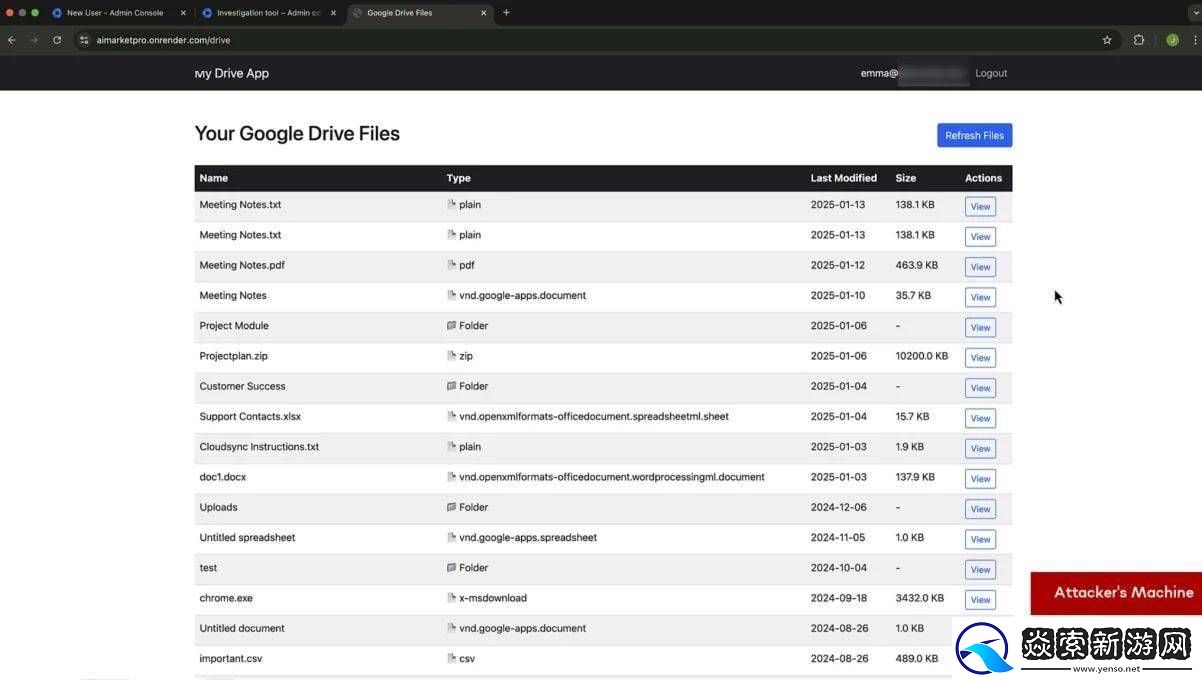
Task: Switch to the New User - Admin Console tab
Action: (114, 13)
